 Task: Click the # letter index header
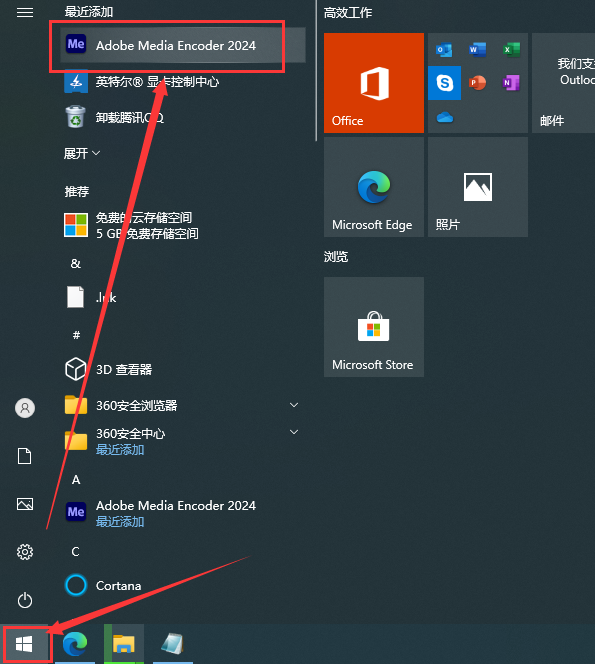(x=76, y=335)
